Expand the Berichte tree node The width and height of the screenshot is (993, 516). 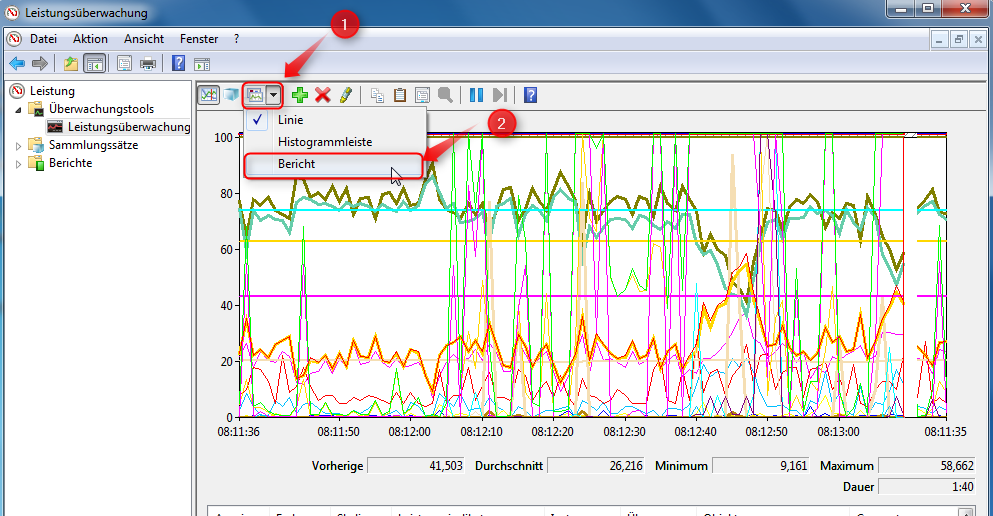tap(18, 164)
